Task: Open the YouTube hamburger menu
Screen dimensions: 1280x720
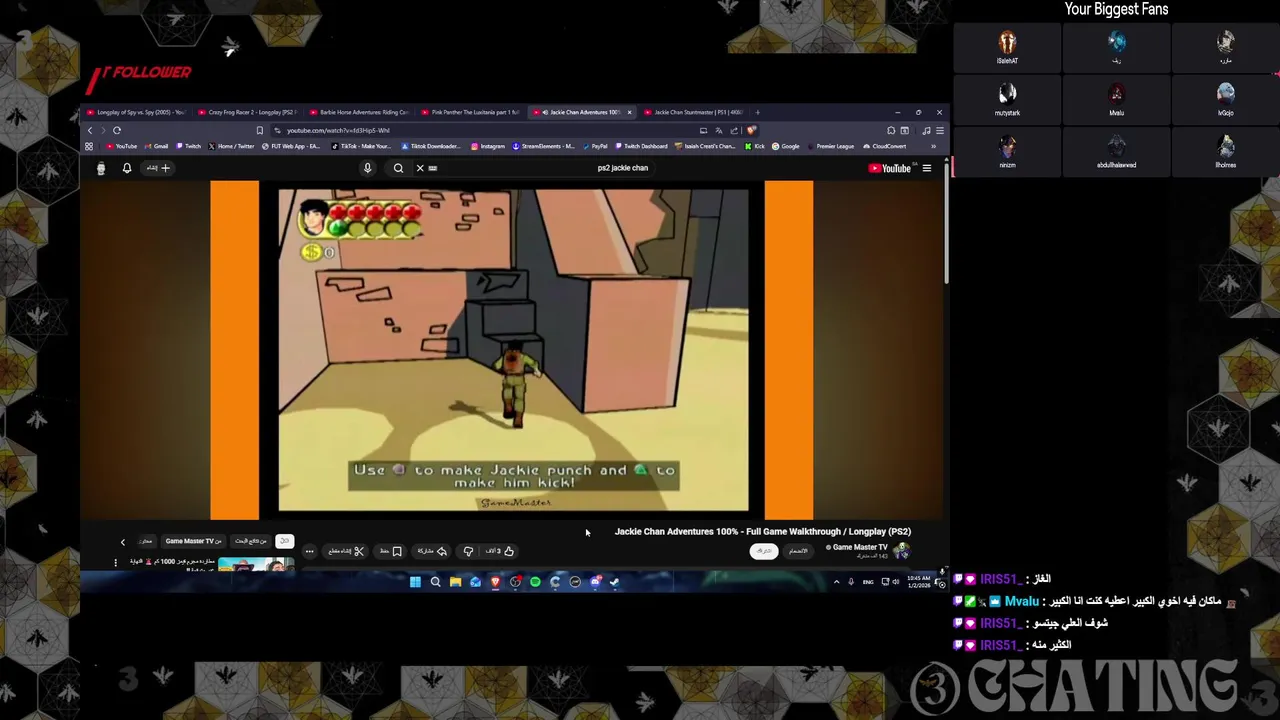Action: (x=927, y=168)
